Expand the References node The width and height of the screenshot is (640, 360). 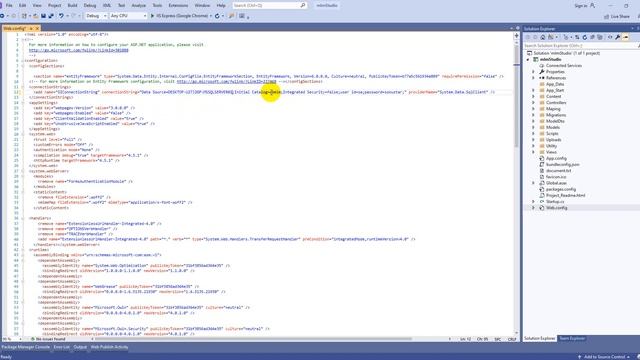point(533,78)
